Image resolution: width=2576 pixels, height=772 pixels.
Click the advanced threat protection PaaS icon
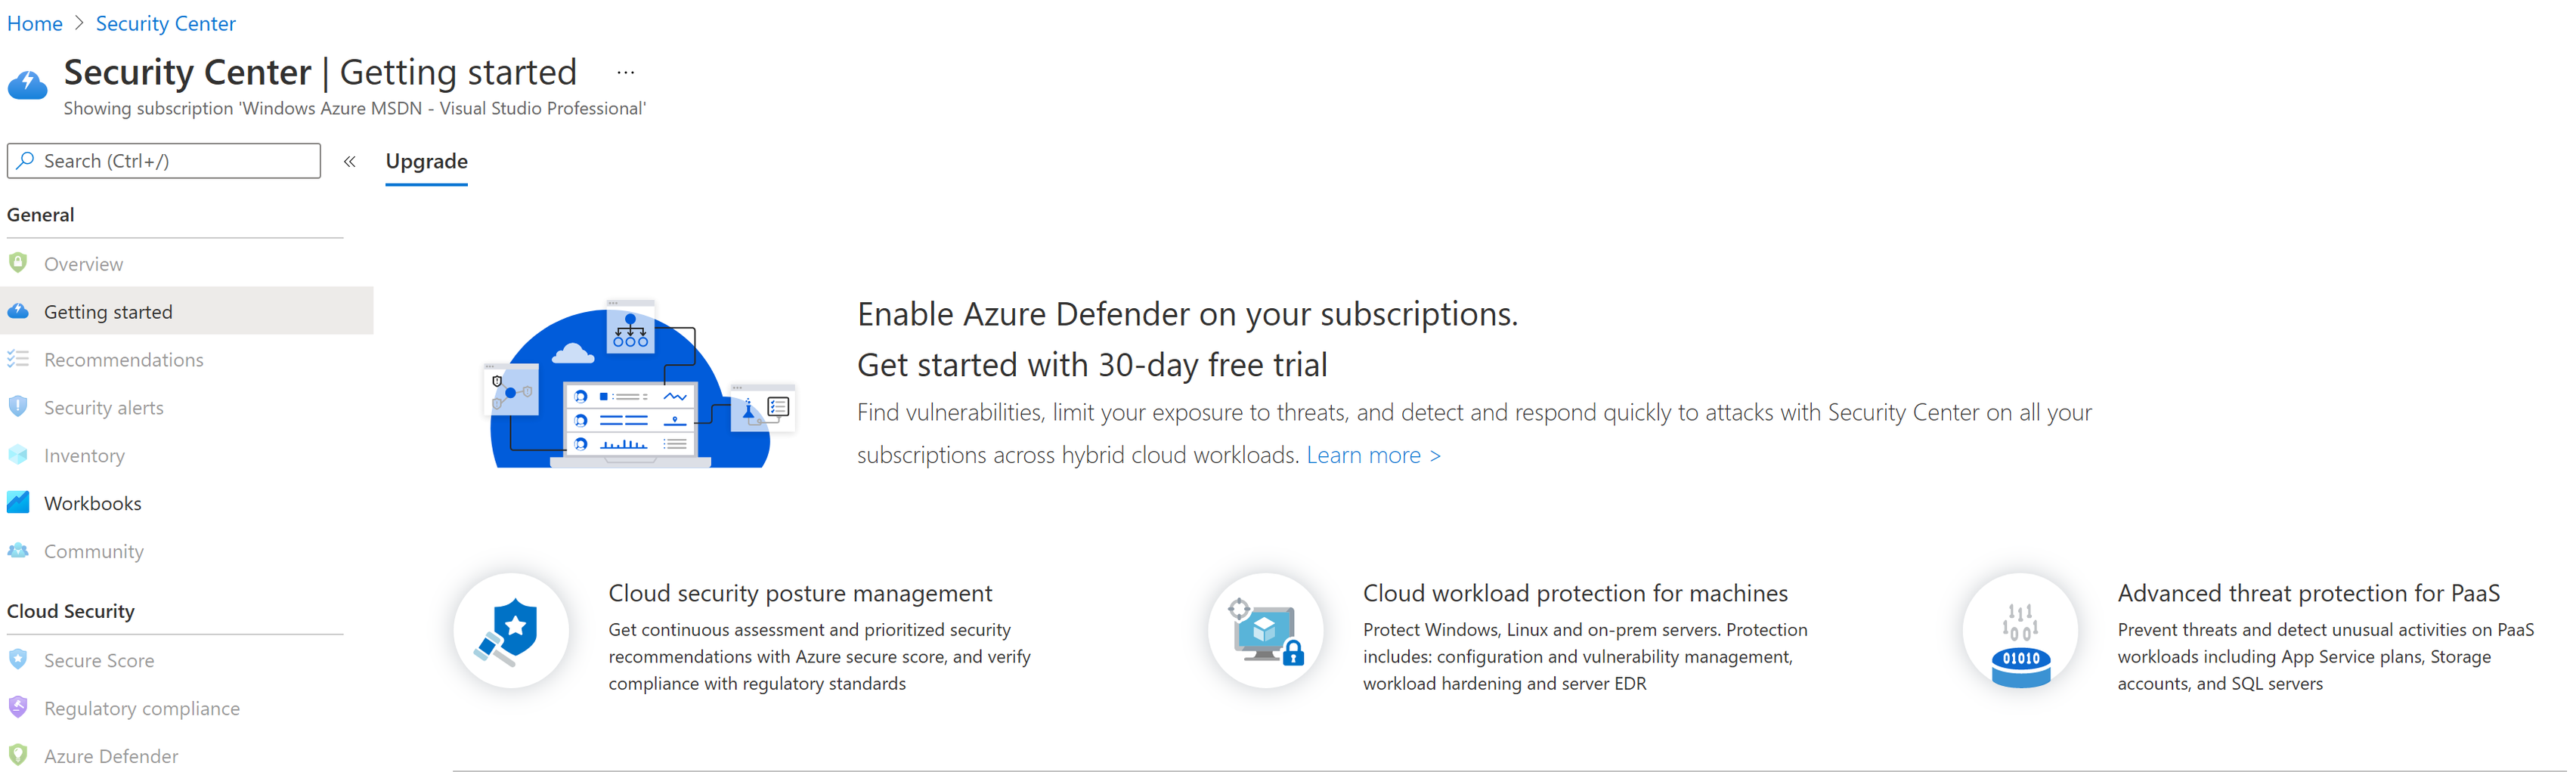(2020, 631)
